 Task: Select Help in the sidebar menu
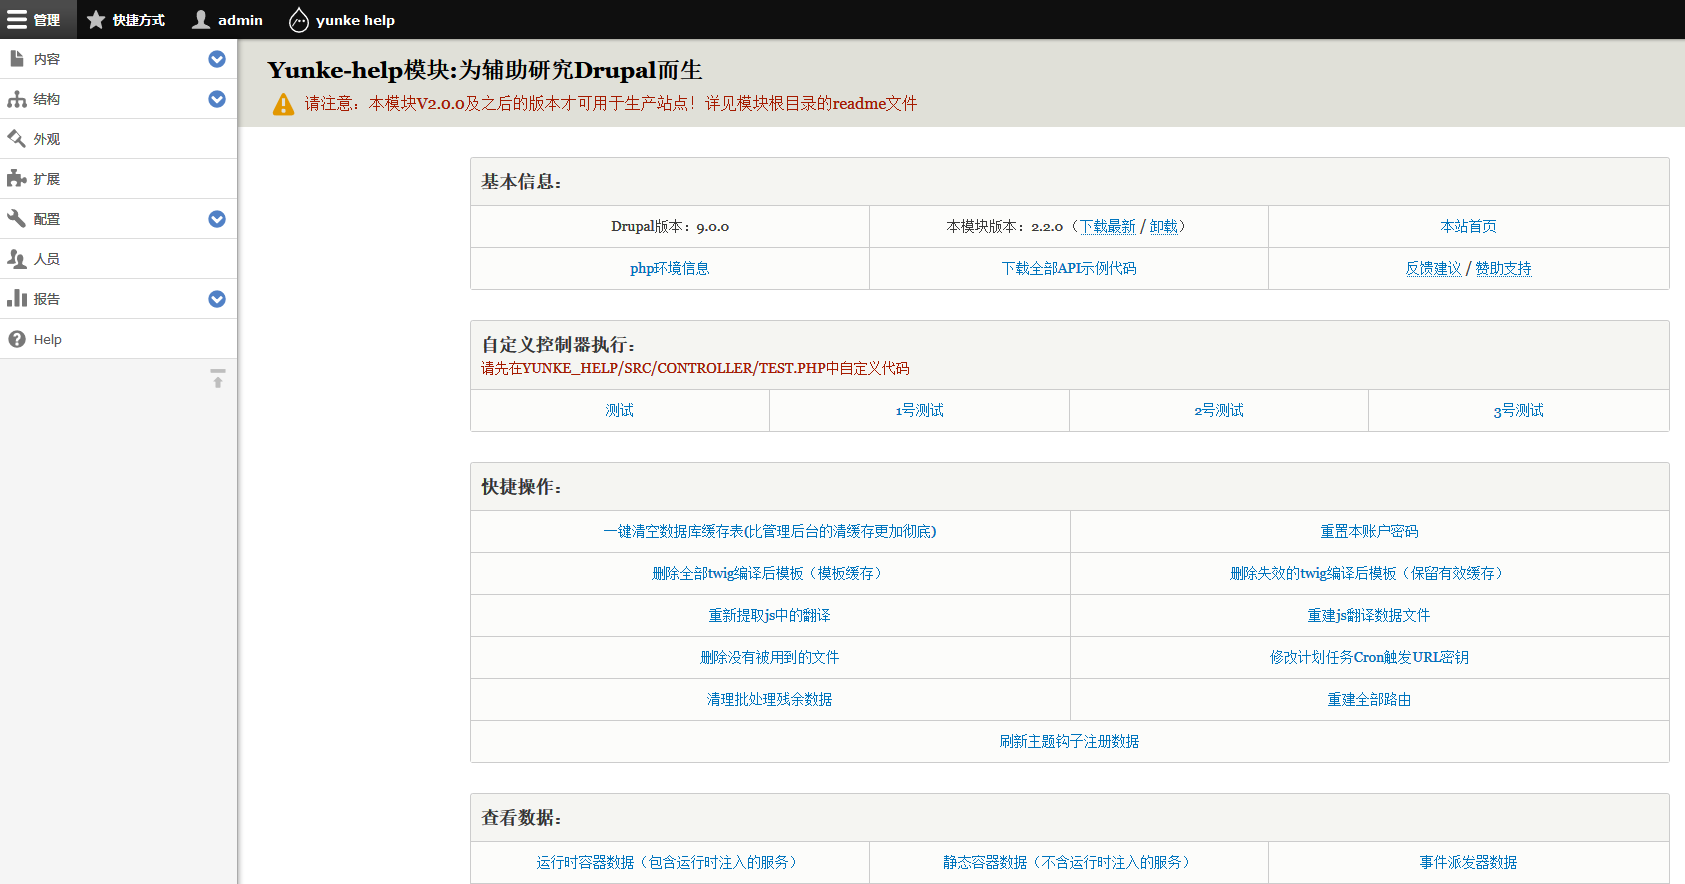tap(118, 339)
